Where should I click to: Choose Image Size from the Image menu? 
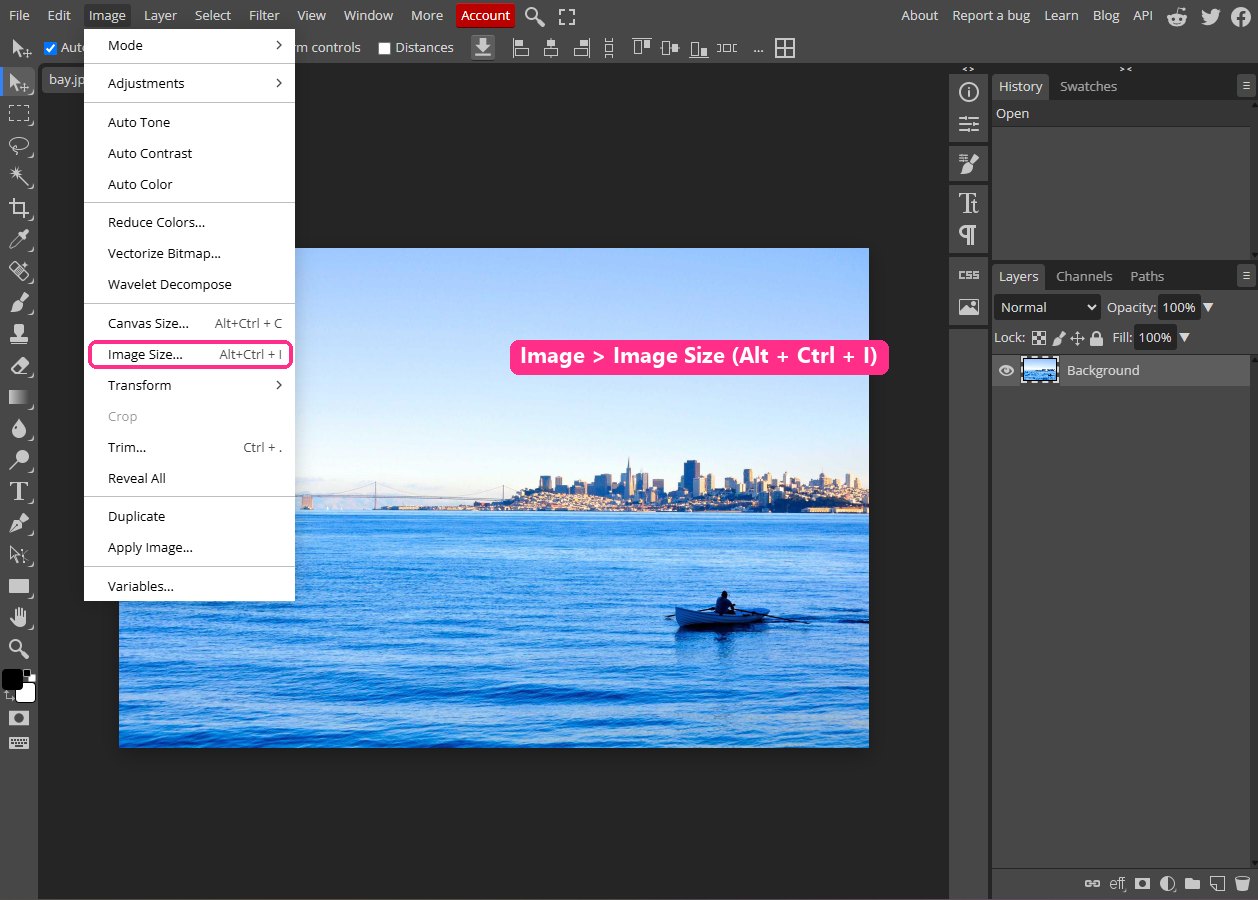(x=189, y=354)
